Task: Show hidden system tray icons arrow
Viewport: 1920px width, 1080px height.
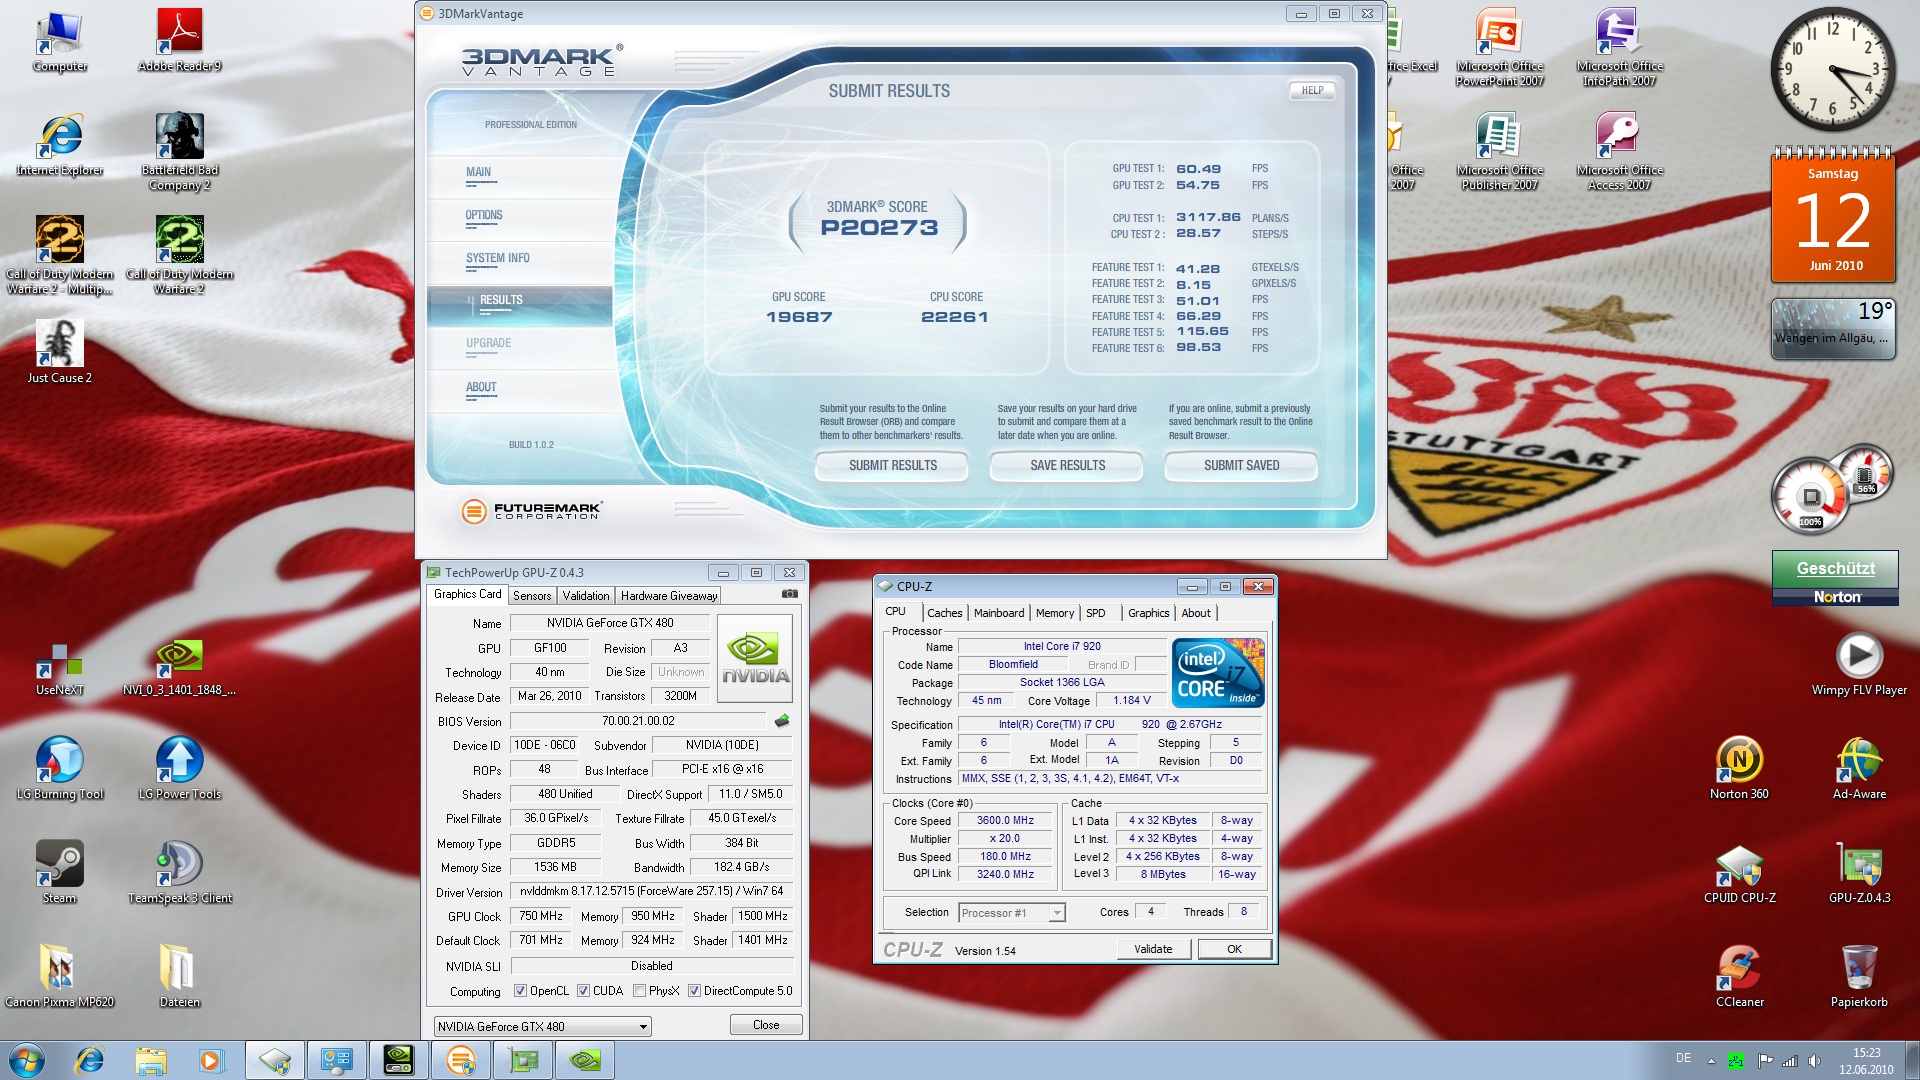Action: point(1711,1060)
